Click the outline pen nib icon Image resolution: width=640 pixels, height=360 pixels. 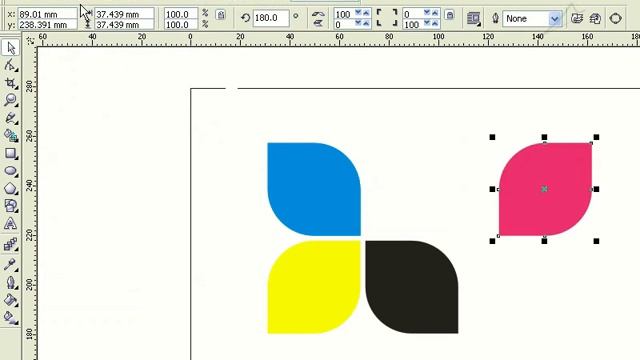[496, 18]
